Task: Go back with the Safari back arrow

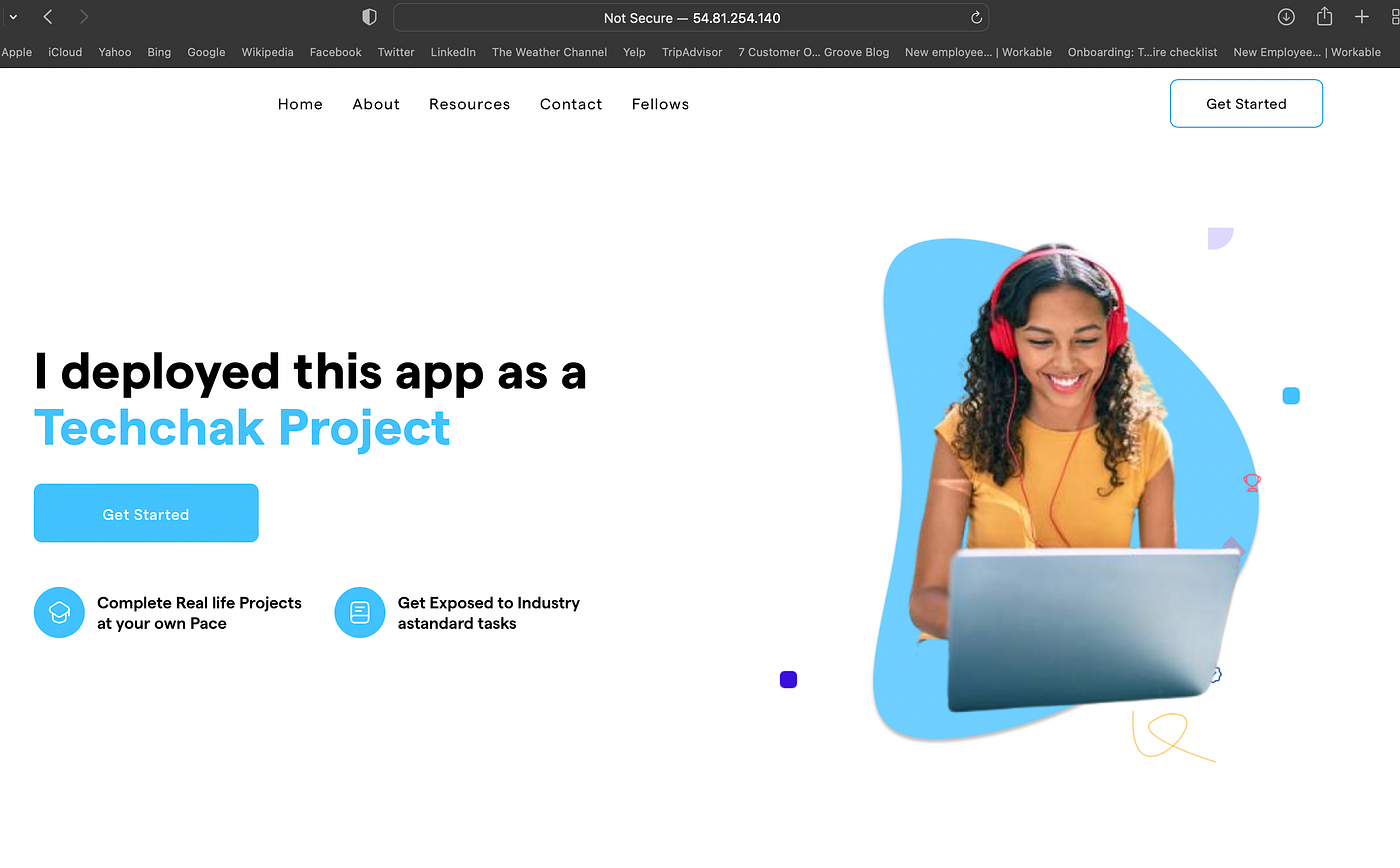Action: (48, 17)
